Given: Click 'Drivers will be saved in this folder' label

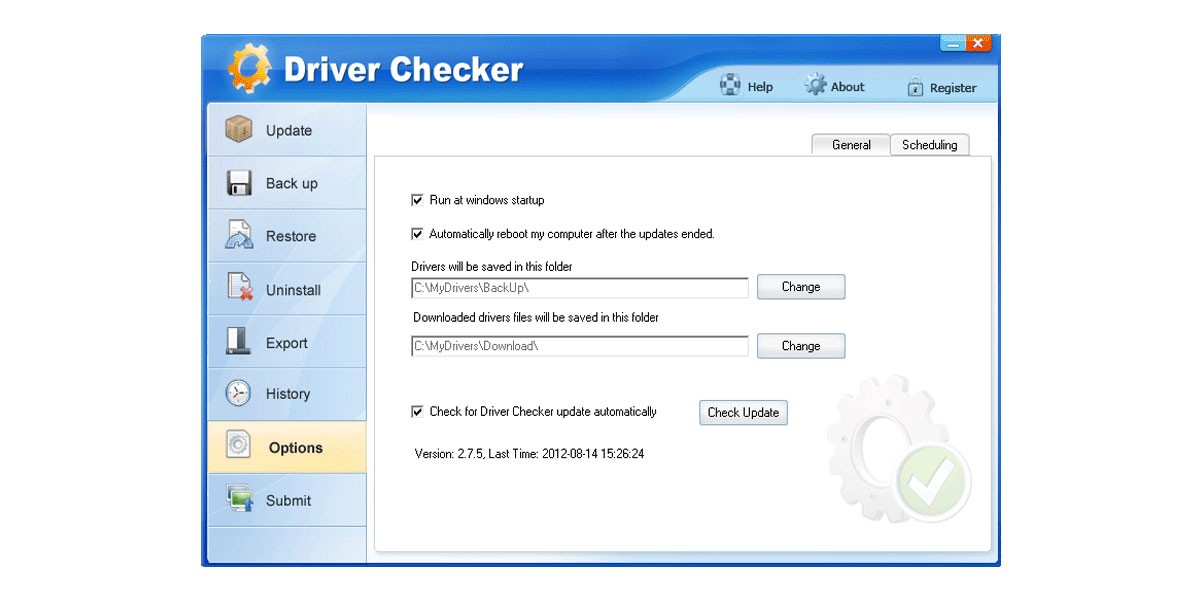Looking at the screenshot, I should (491, 267).
